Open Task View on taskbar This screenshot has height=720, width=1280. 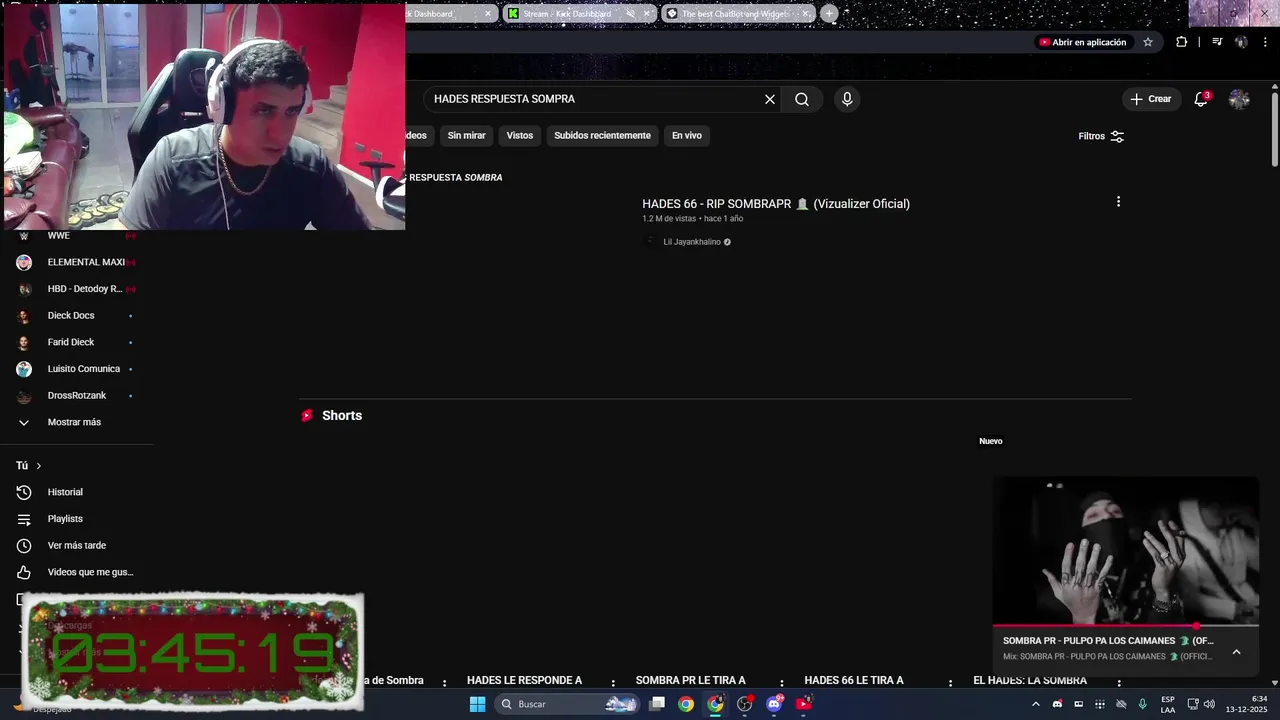[657, 704]
